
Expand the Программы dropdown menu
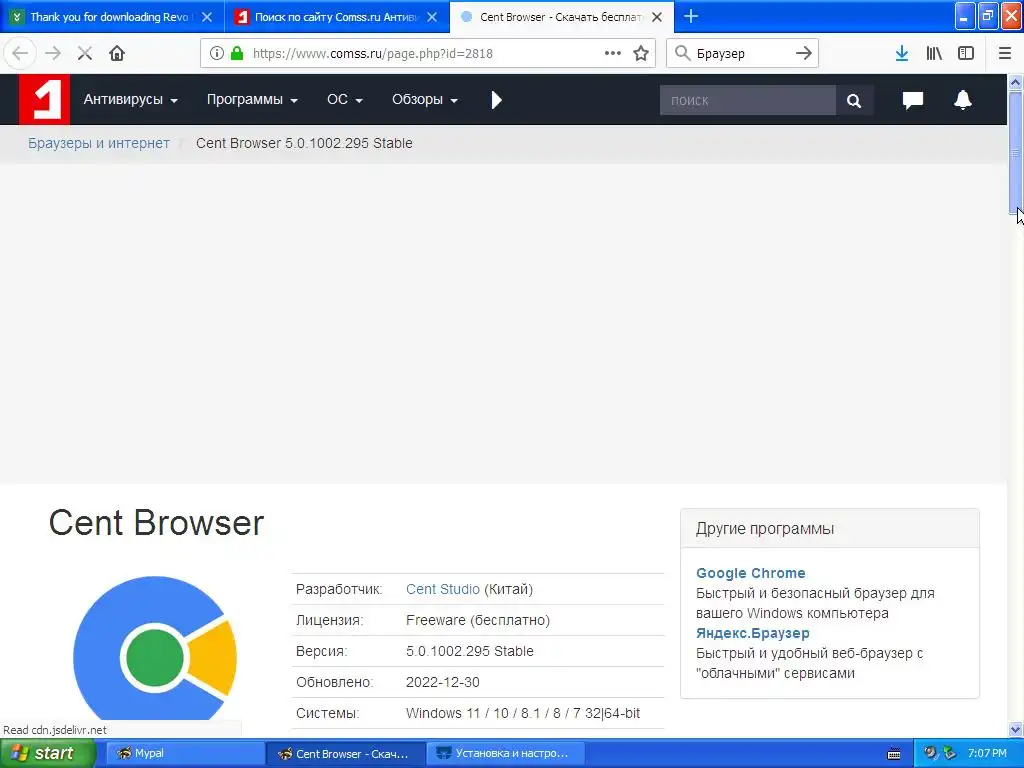[252, 100]
